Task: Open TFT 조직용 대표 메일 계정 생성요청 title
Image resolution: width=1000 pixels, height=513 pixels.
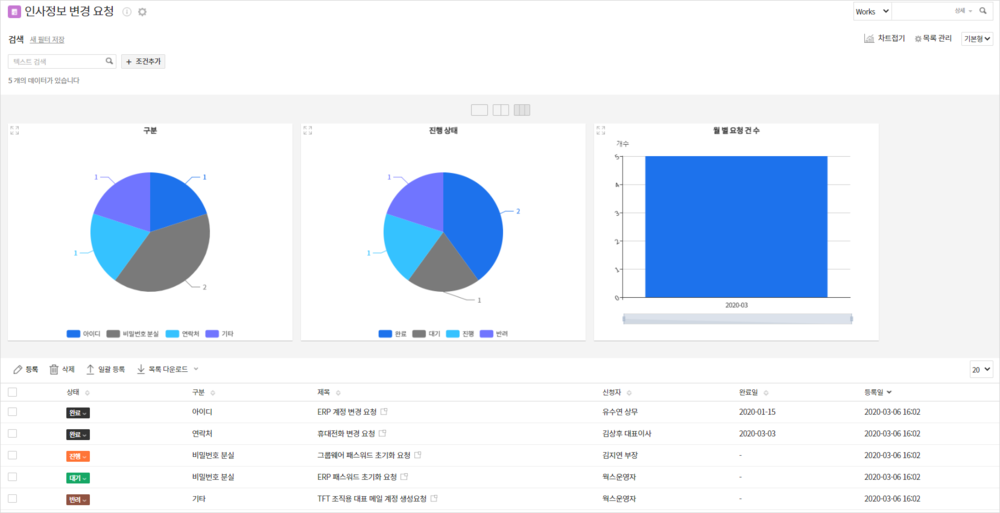Action: 372,499
